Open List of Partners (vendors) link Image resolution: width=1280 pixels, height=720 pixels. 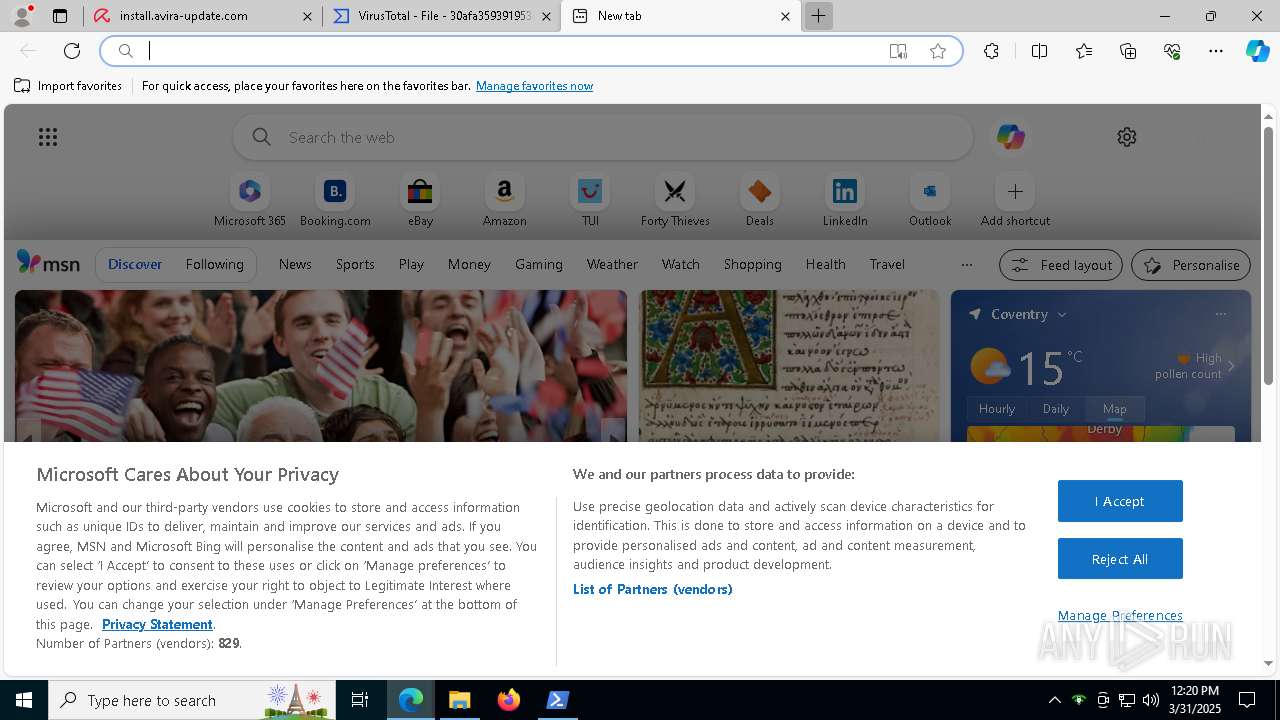tap(653, 589)
